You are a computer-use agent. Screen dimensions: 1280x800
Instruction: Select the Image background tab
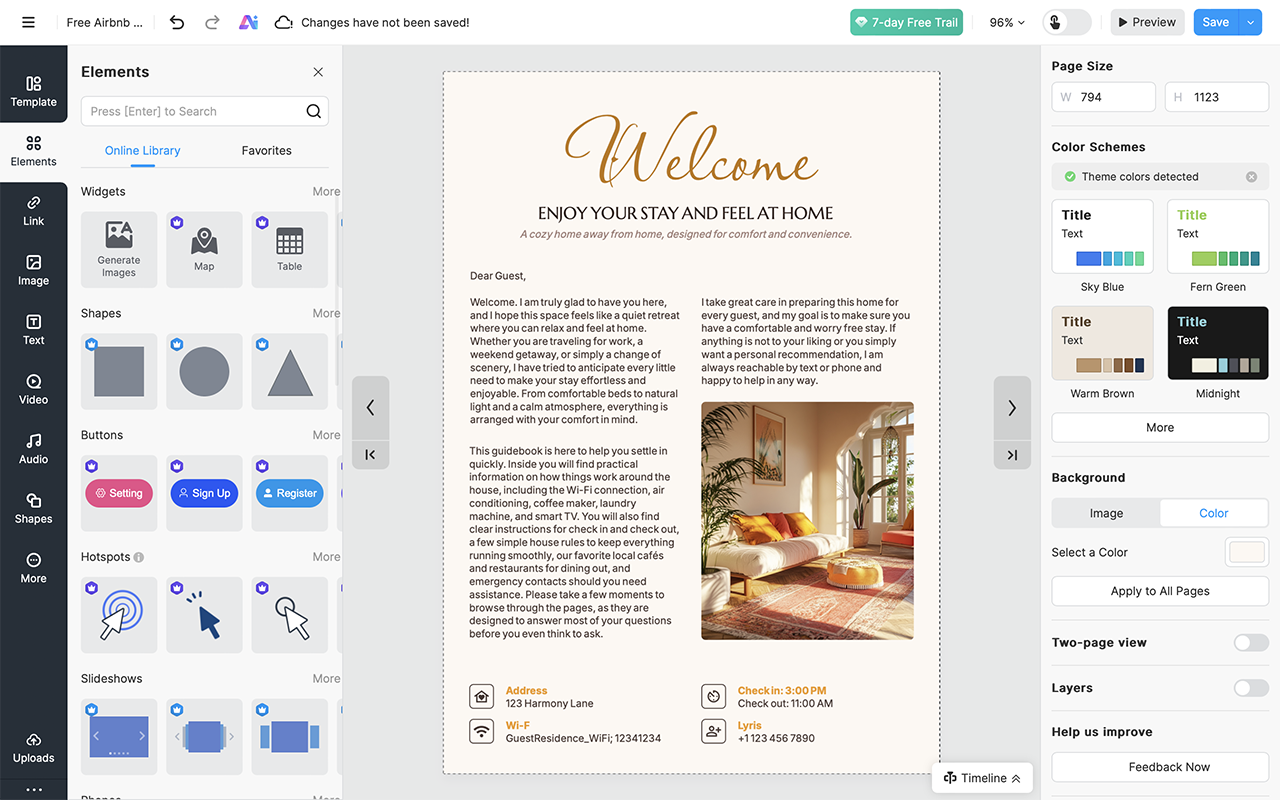point(1106,513)
